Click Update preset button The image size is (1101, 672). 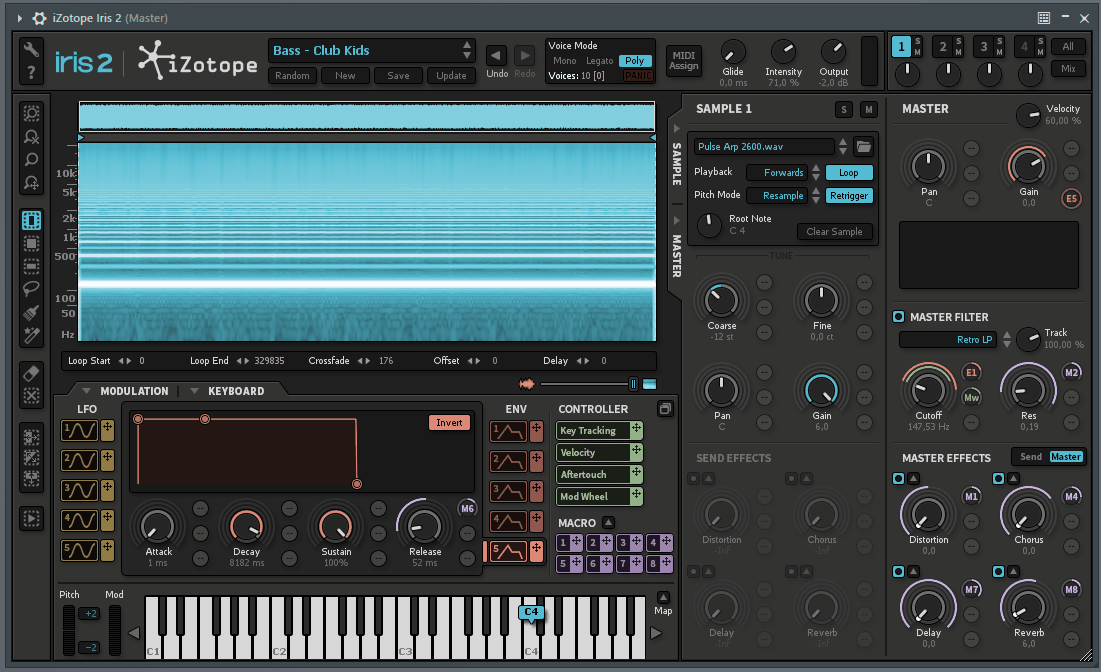click(x=451, y=75)
